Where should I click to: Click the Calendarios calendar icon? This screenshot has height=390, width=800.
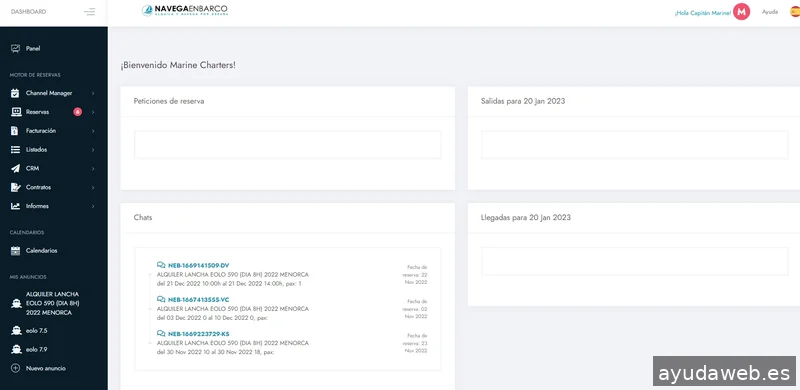click(15, 251)
